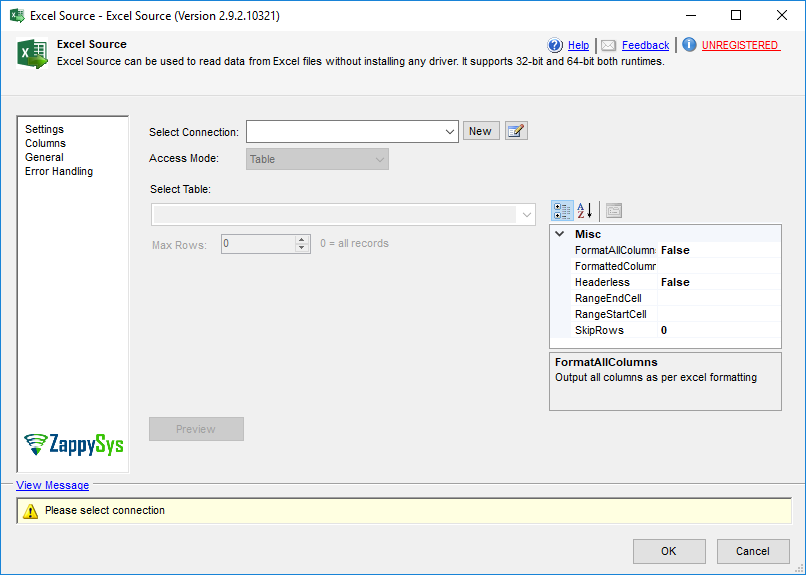Click the ZappySys logo
806x575 pixels.
coord(74,444)
